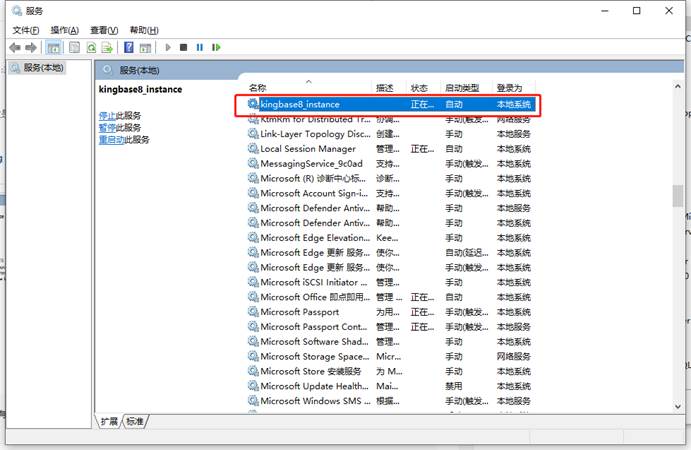691x450 pixels.
Task: Select the Microsoft Account Sign-i... row
Action: pos(390,193)
